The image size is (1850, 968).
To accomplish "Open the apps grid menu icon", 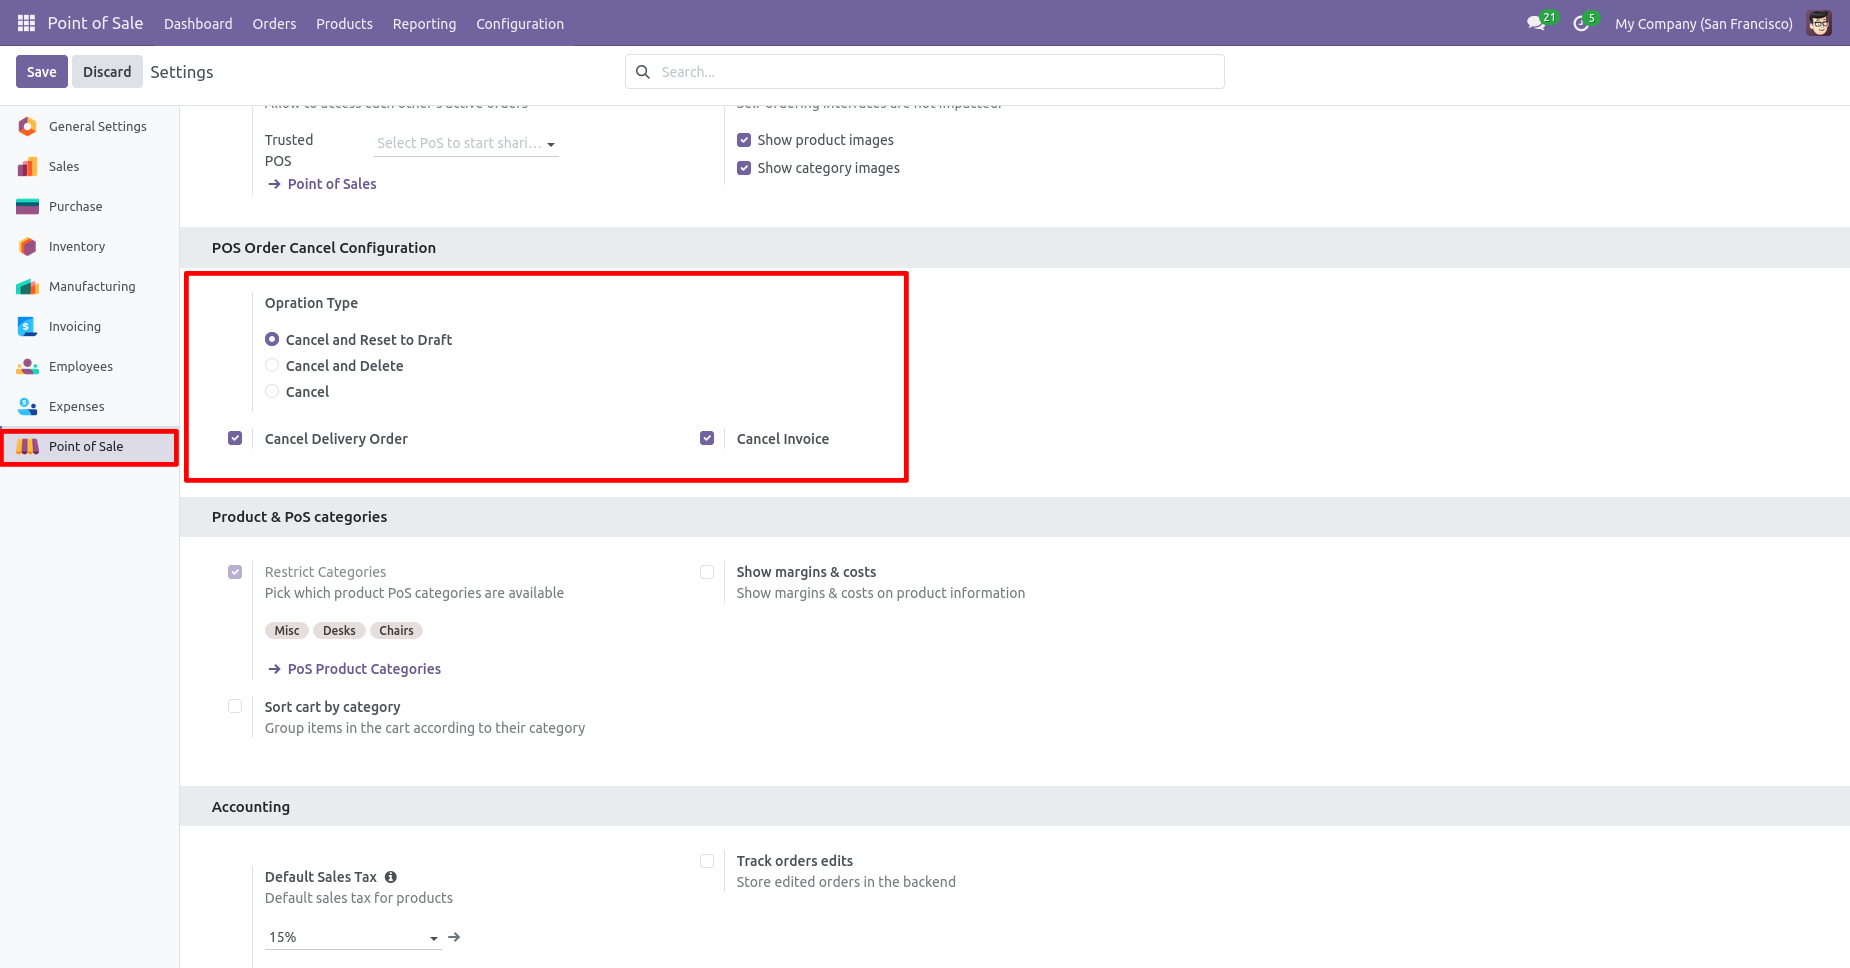I will (x=26, y=23).
